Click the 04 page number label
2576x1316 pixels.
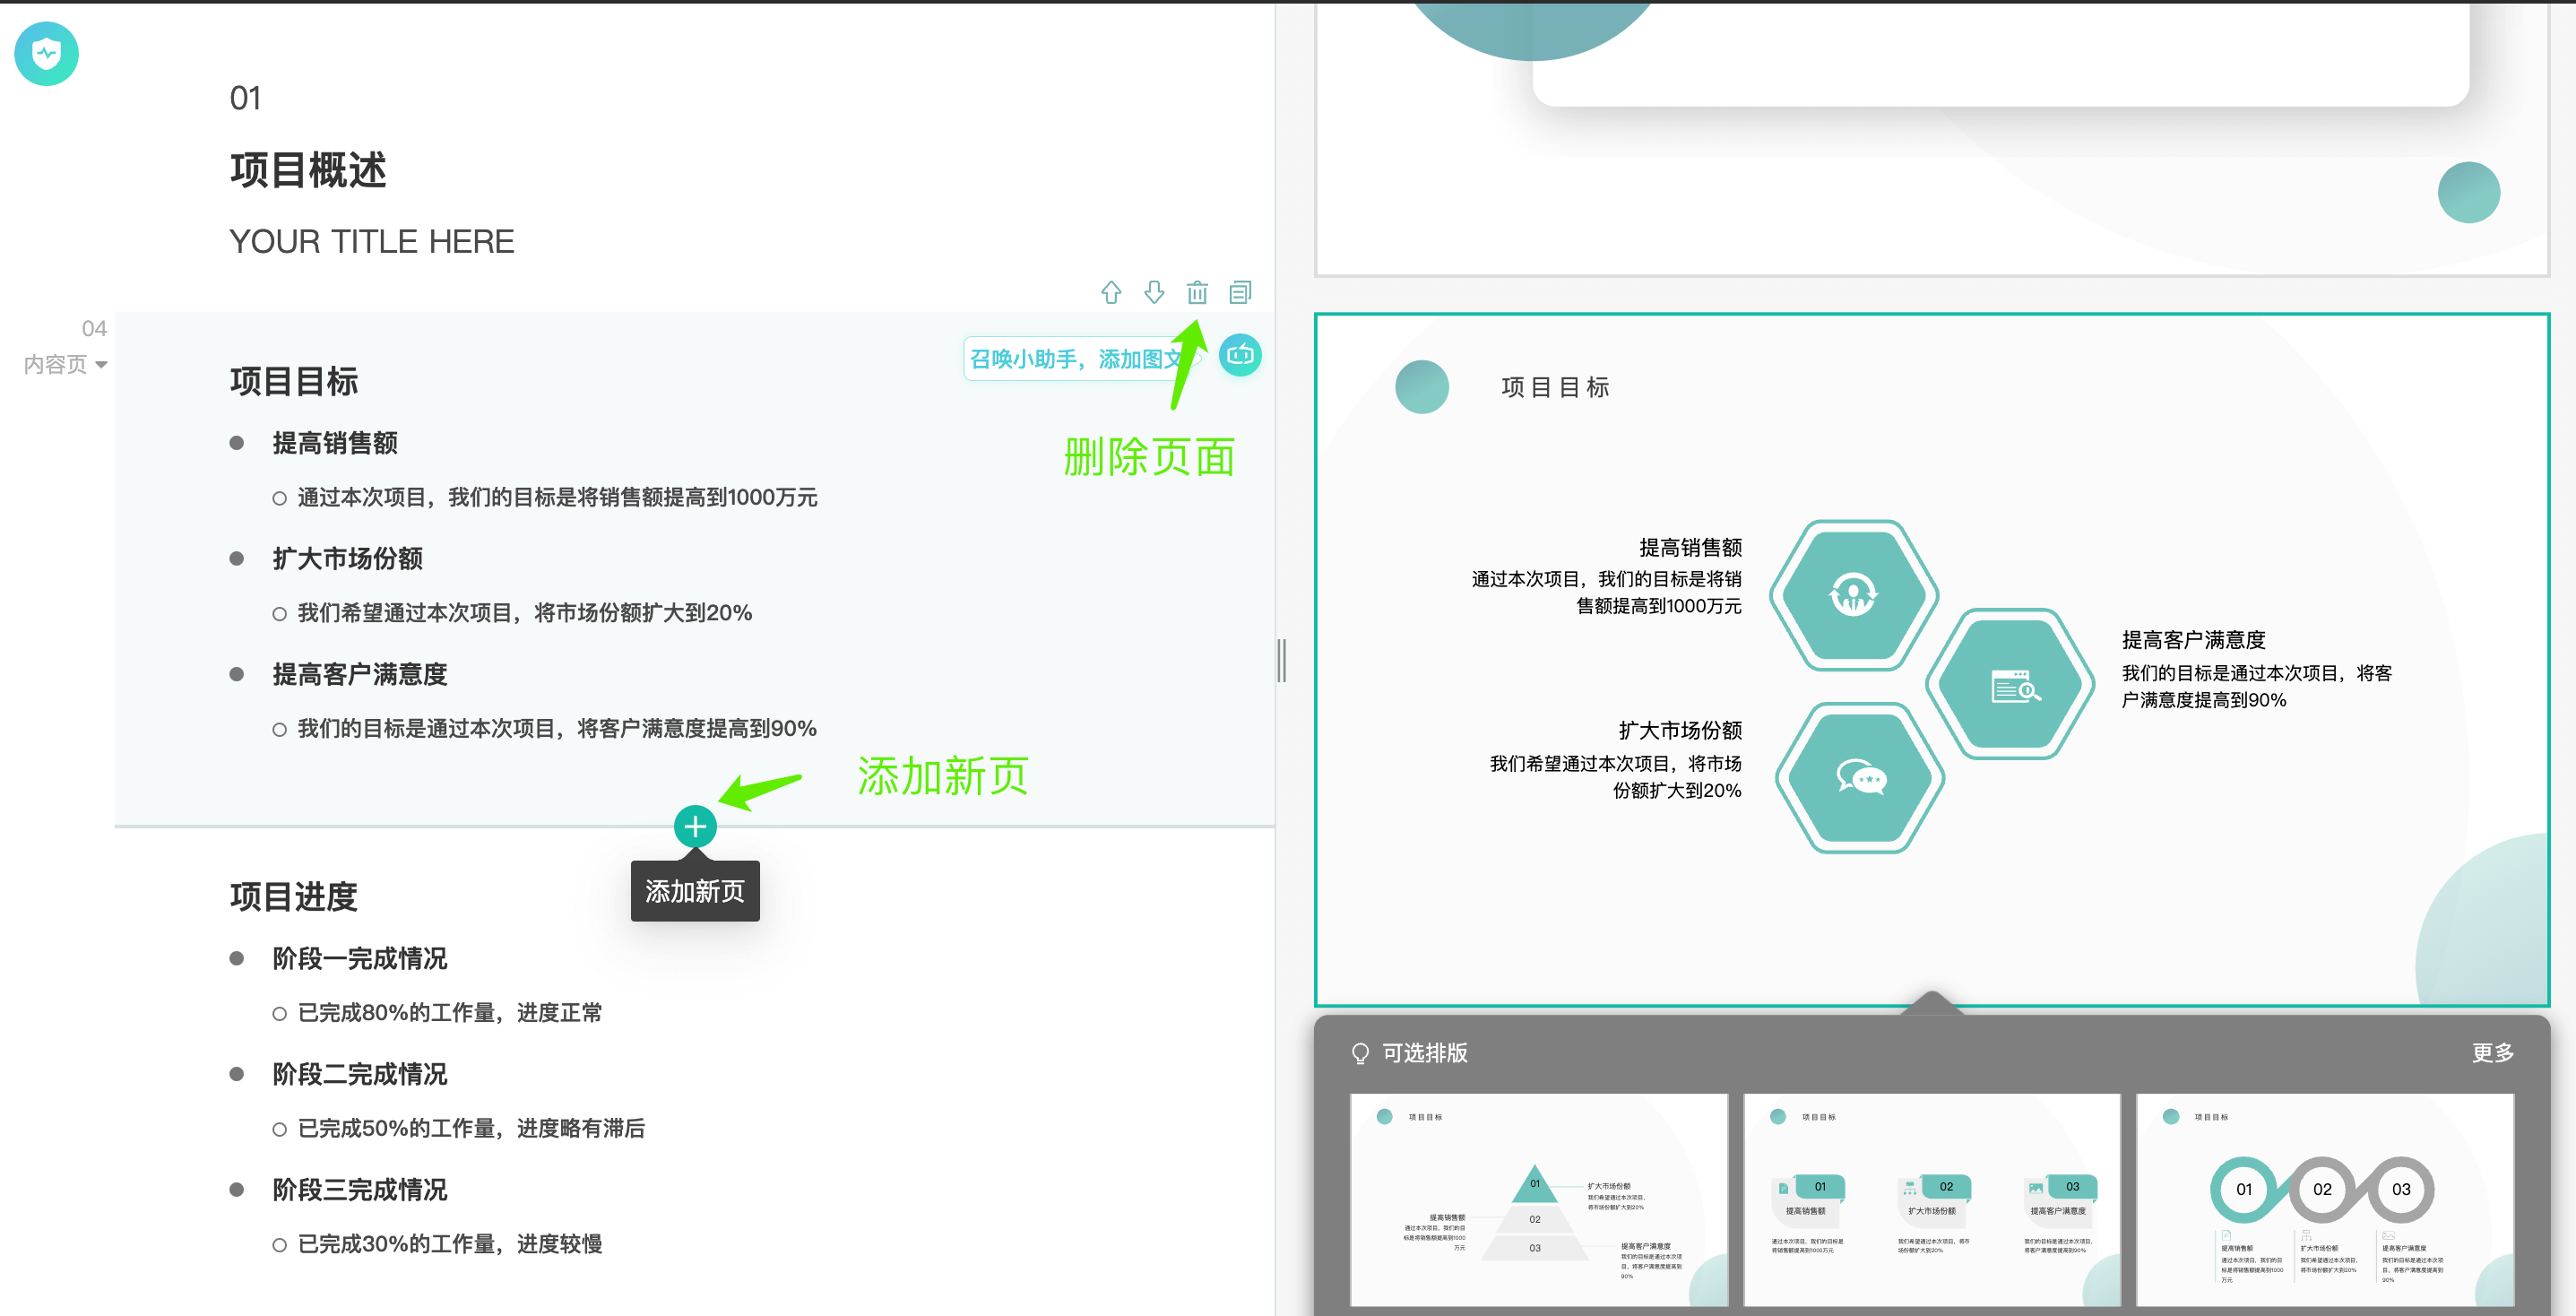(94, 328)
